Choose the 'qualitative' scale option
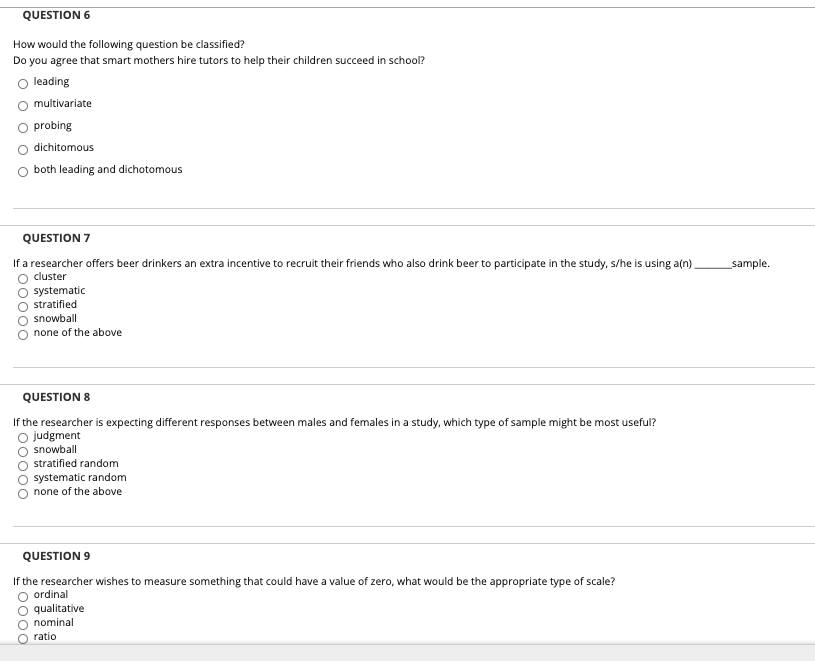815x661 pixels. tap(22, 609)
